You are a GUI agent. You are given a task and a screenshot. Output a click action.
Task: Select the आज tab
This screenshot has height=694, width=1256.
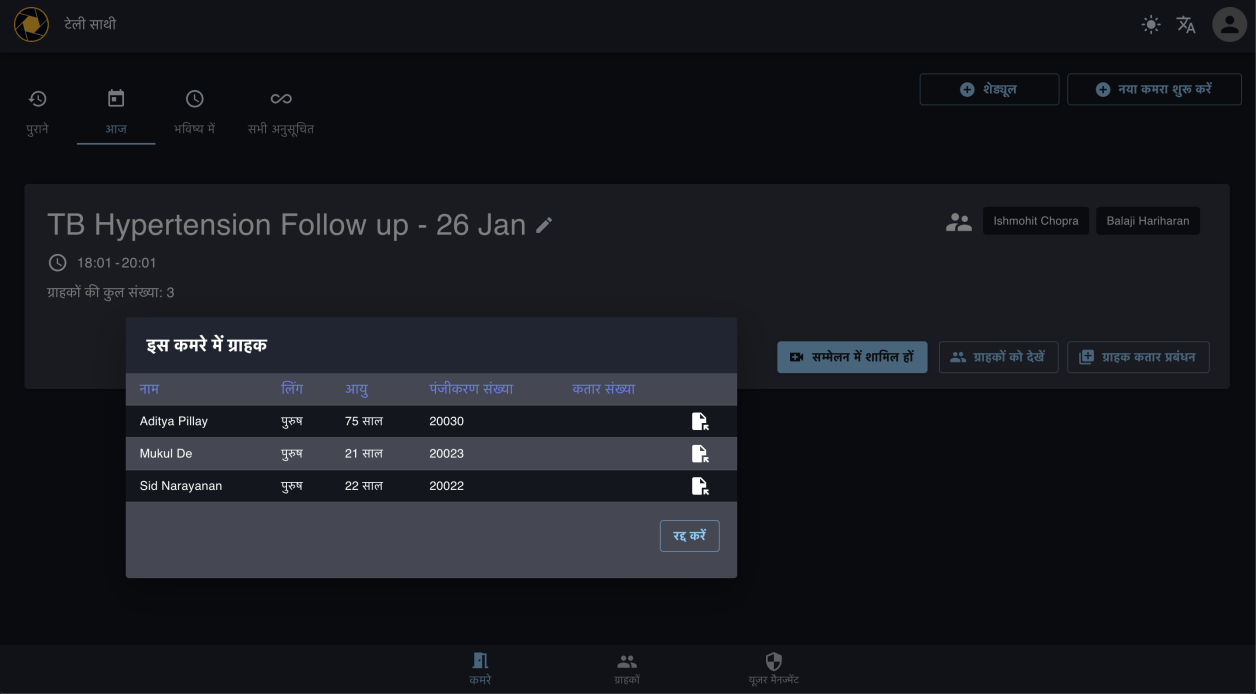(x=116, y=112)
